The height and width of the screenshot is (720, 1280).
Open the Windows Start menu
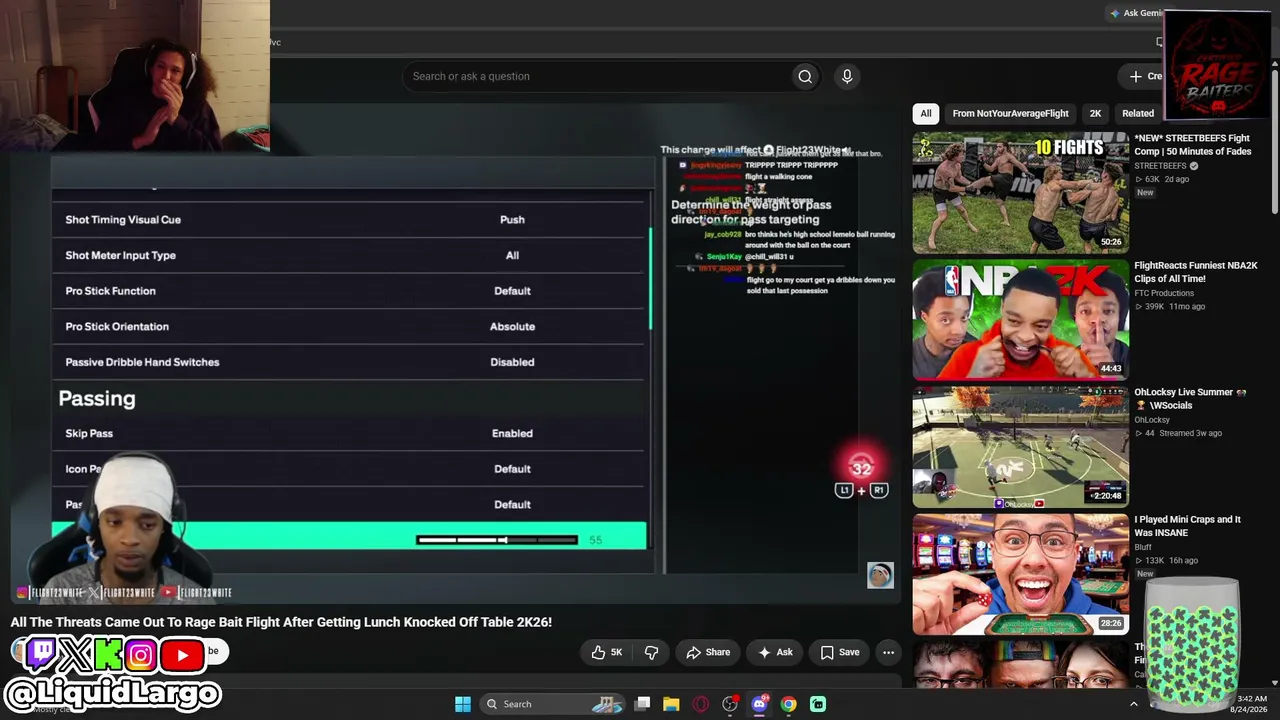click(462, 704)
